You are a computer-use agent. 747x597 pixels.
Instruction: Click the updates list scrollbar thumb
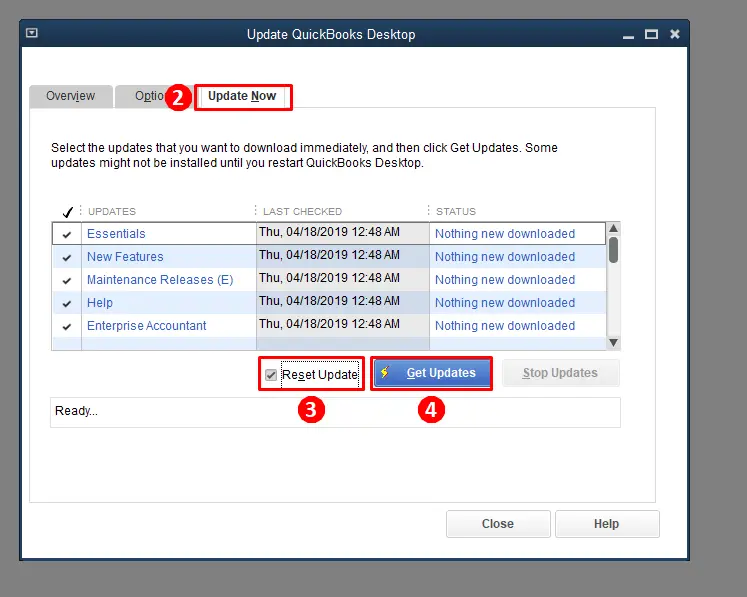point(614,250)
